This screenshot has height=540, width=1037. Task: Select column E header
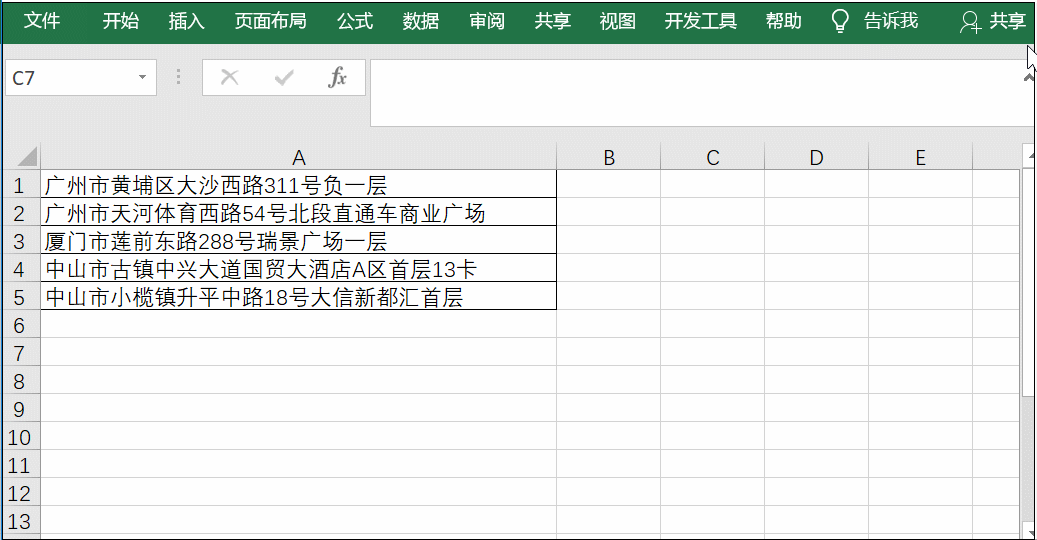920,157
